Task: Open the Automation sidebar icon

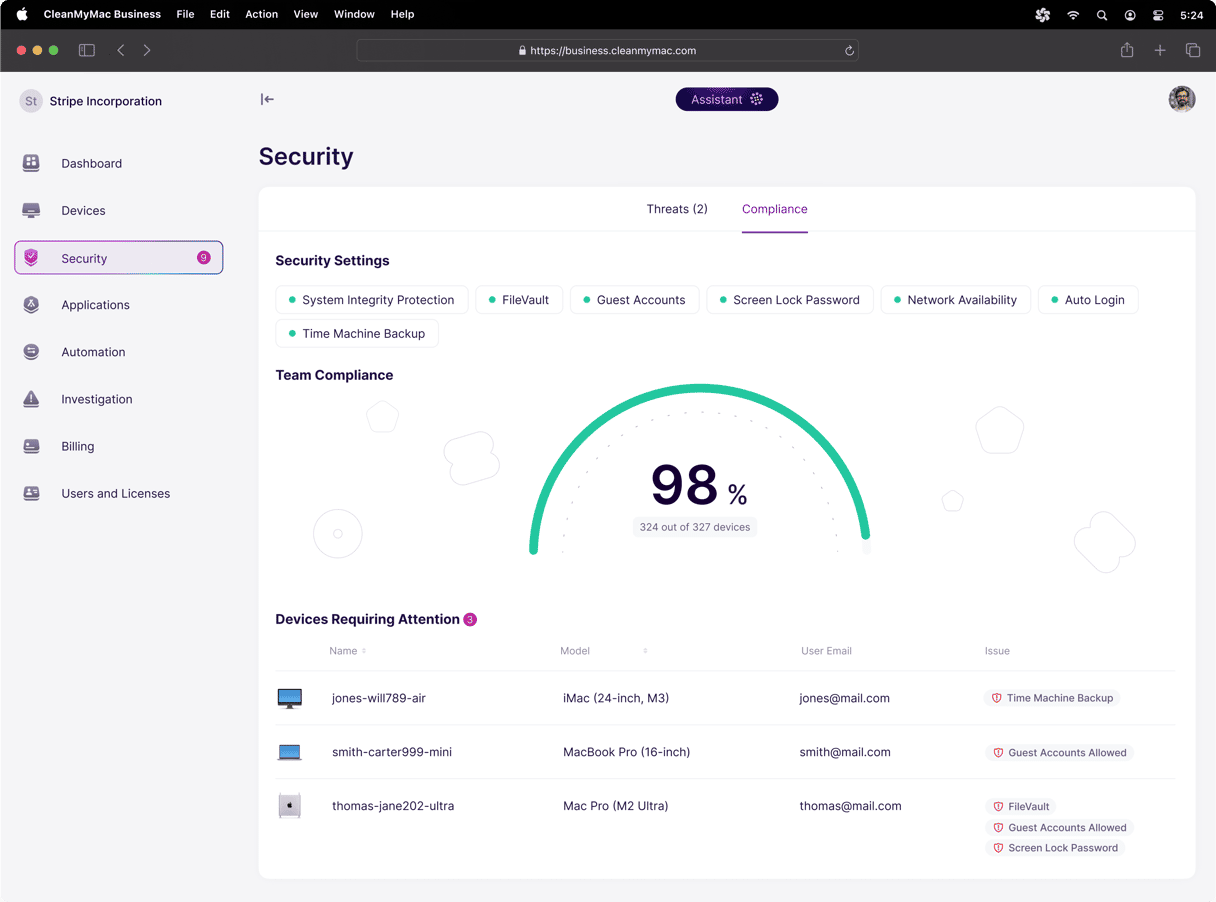Action: (x=31, y=352)
